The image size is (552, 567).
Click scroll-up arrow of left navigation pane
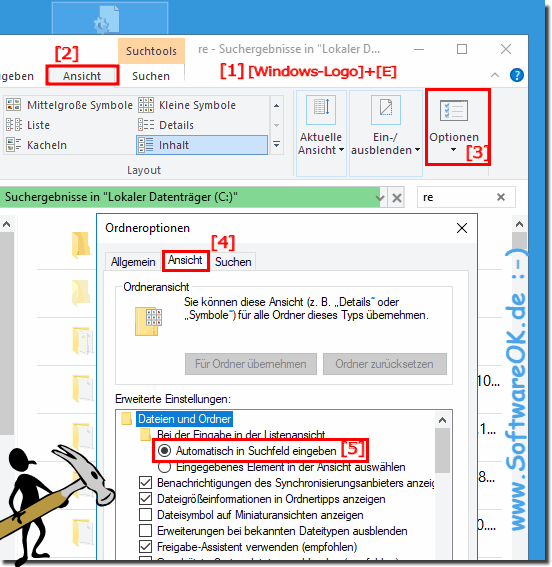click(7, 225)
